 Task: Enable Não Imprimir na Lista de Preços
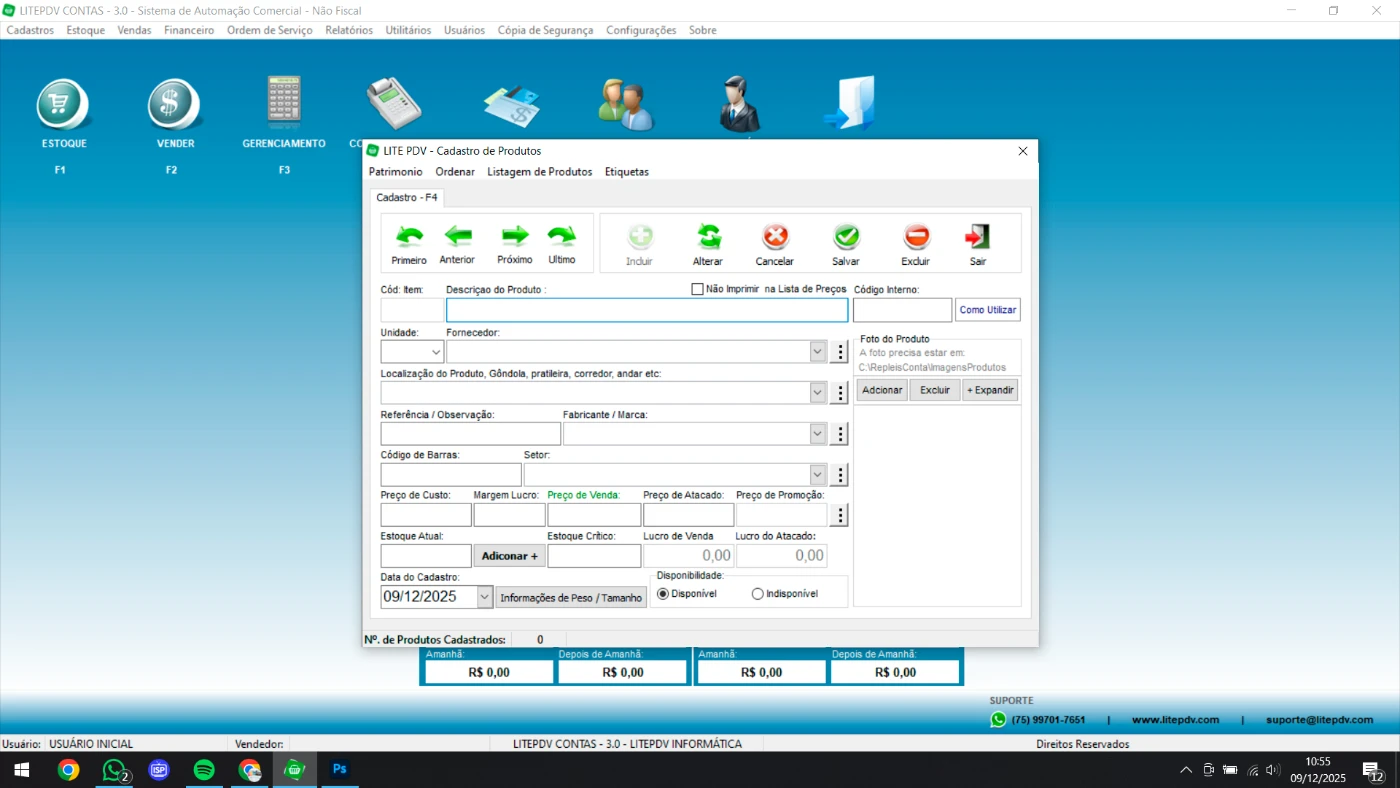click(x=698, y=289)
